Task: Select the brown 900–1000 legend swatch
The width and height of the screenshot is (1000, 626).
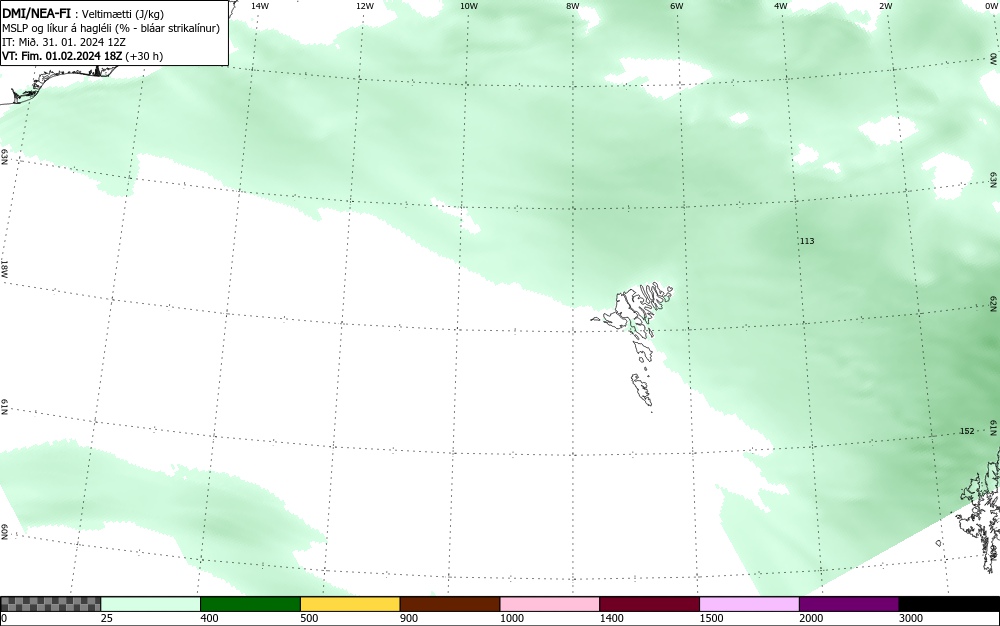Action: point(450,604)
